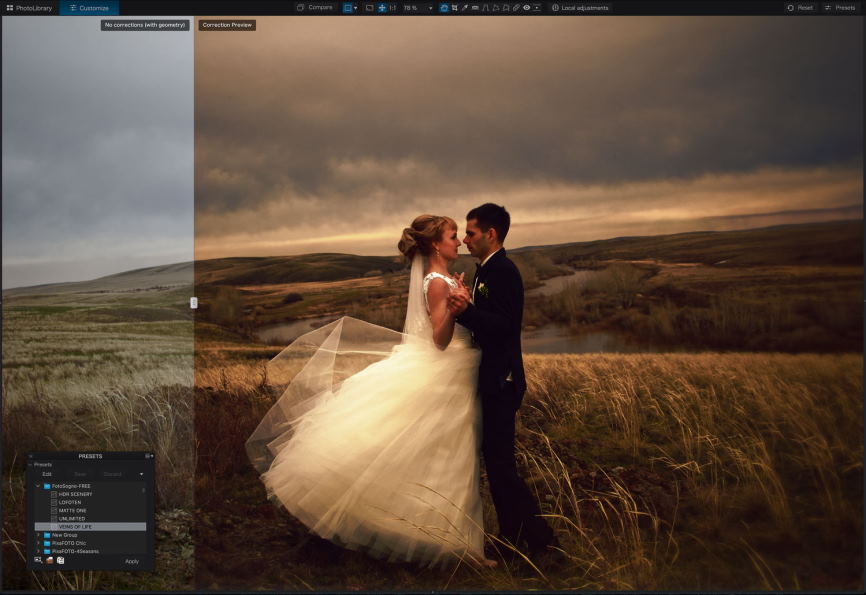The width and height of the screenshot is (866, 595).
Task: Expand the PixaFOTO-4Seasons group
Action: tap(38, 551)
